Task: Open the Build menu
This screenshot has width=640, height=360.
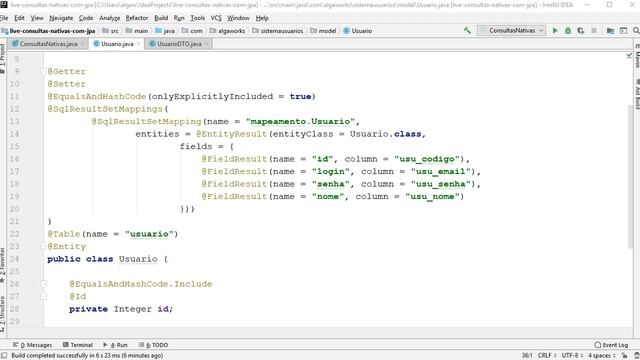Action: click(161, 18)
